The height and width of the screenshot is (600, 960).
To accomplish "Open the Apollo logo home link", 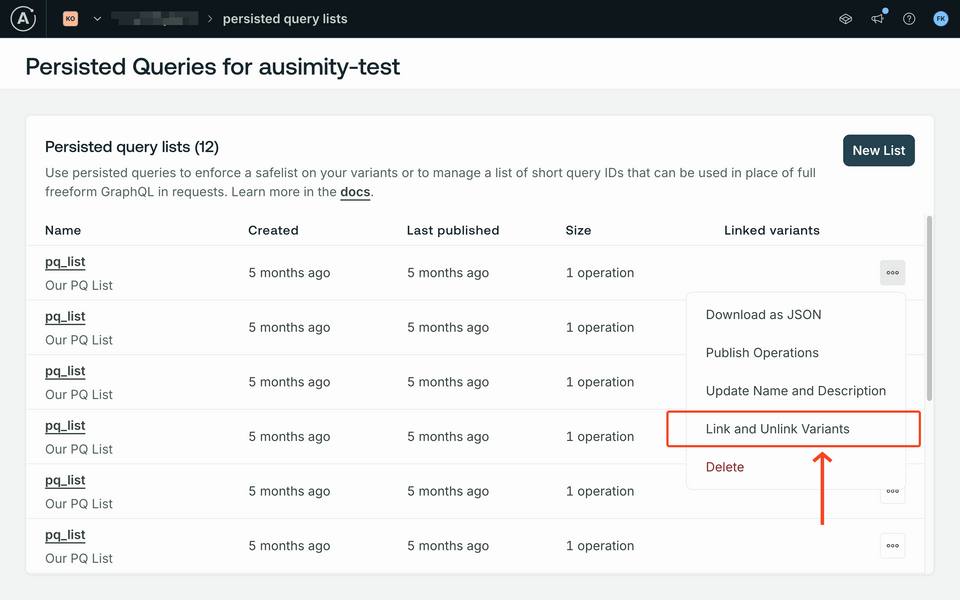I will coord(23,18).
